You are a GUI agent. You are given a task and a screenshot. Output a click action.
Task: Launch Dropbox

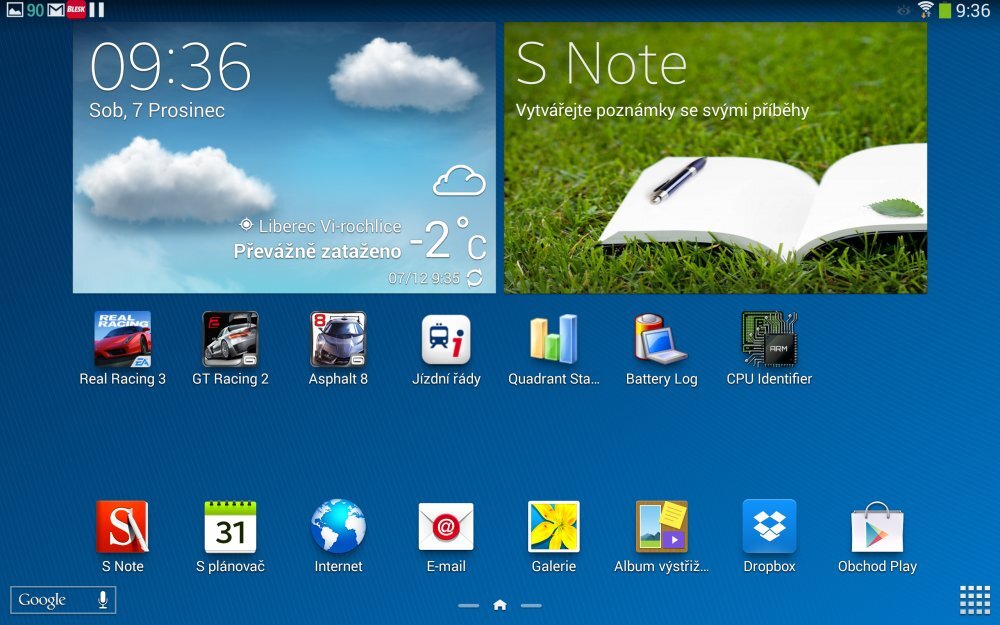pos(769,527)
